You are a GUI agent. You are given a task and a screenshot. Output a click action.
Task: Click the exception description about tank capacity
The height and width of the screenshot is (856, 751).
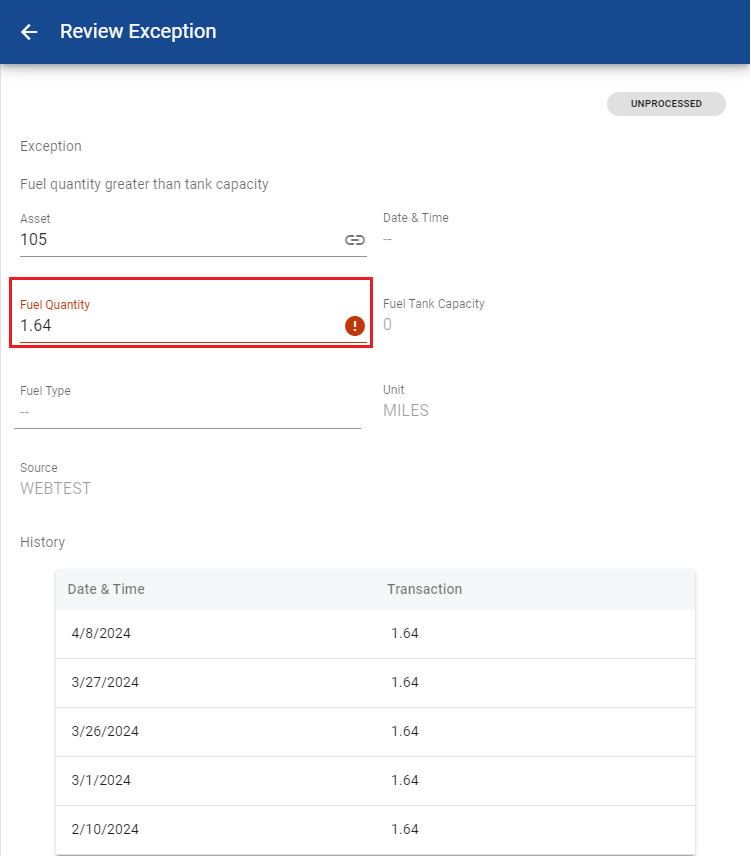144,185
